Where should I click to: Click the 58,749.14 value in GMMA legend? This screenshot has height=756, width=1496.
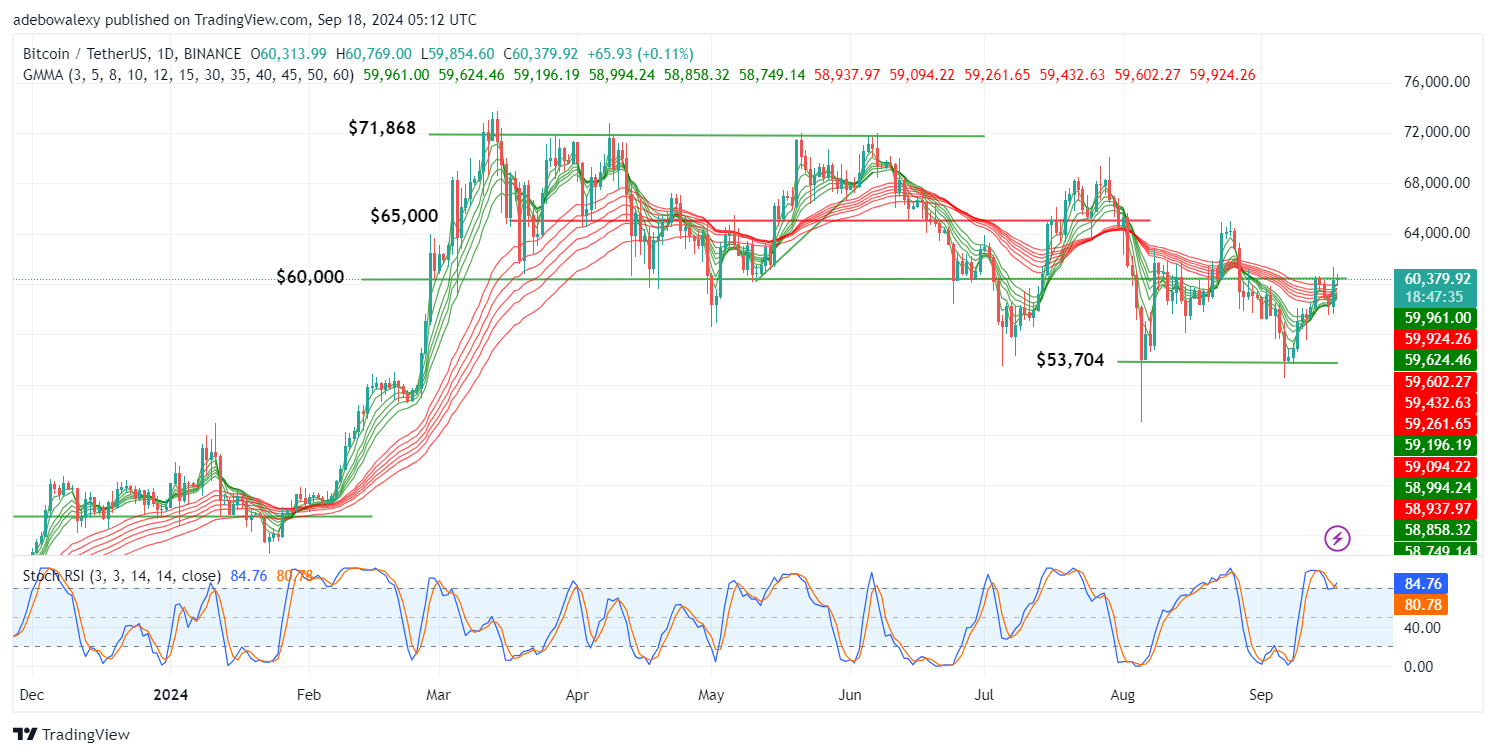click(x=772, y=75)
